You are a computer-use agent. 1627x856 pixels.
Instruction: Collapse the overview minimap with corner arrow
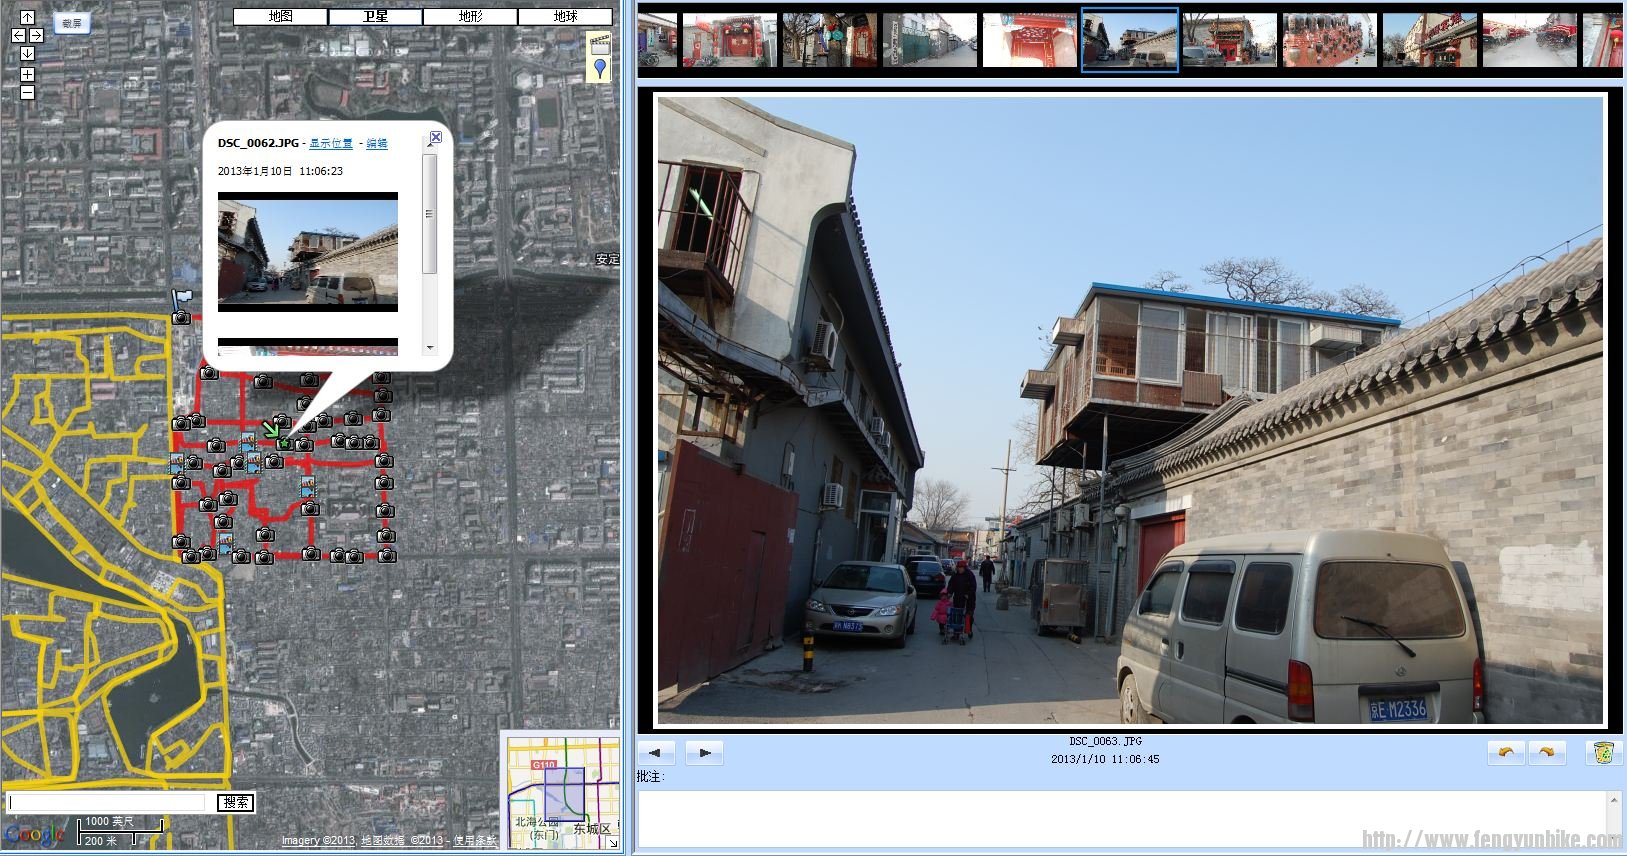click(x=613, y=843)
